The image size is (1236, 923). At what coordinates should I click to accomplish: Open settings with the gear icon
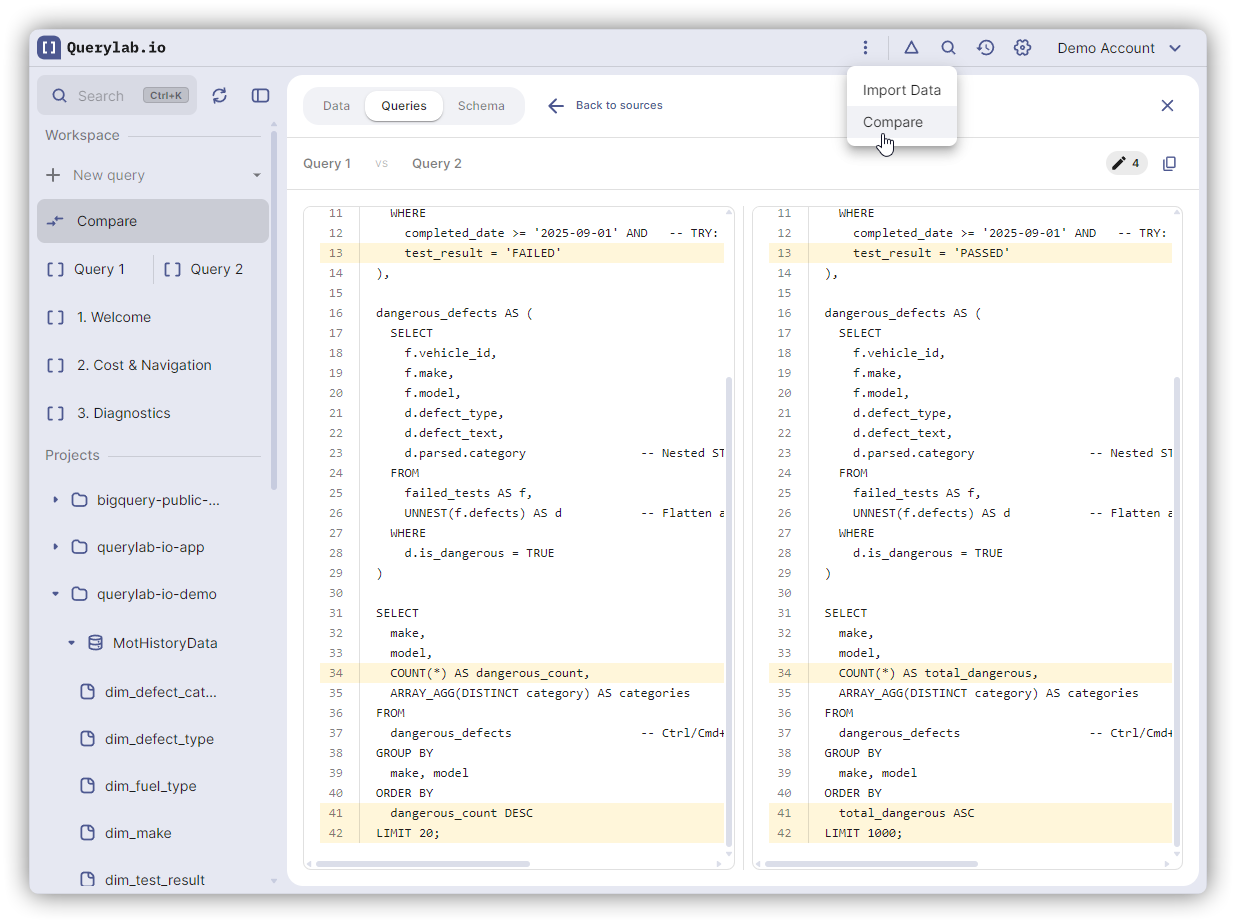tap(1022, 48)
